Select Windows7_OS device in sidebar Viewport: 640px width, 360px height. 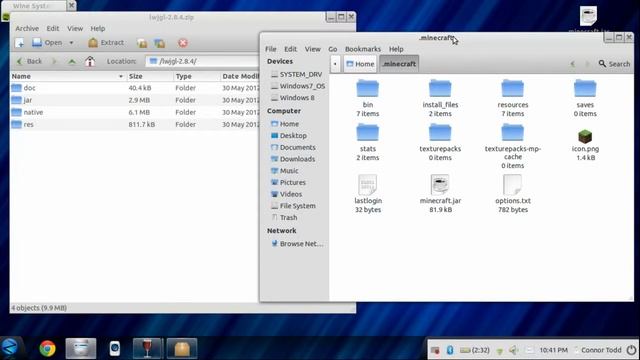point(298,86)
